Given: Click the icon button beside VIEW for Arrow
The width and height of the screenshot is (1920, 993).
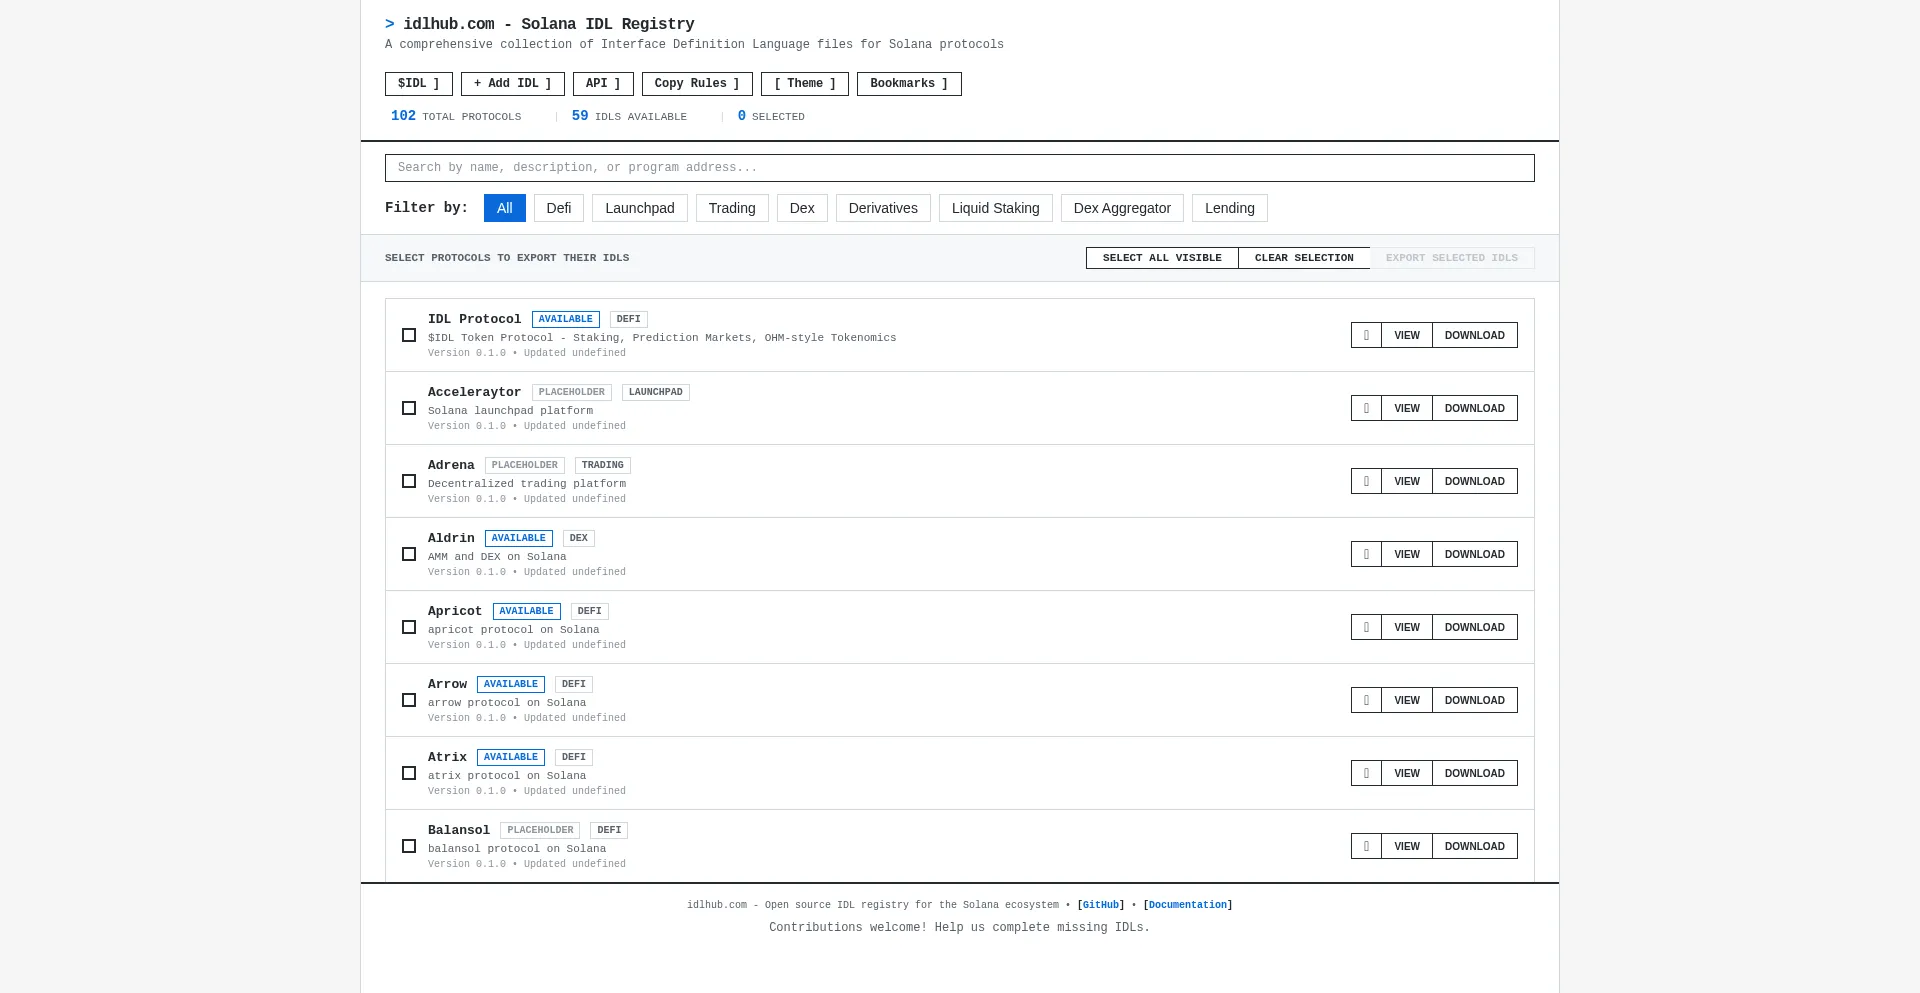Looking at the screenshot, I should click(1366, 700).
